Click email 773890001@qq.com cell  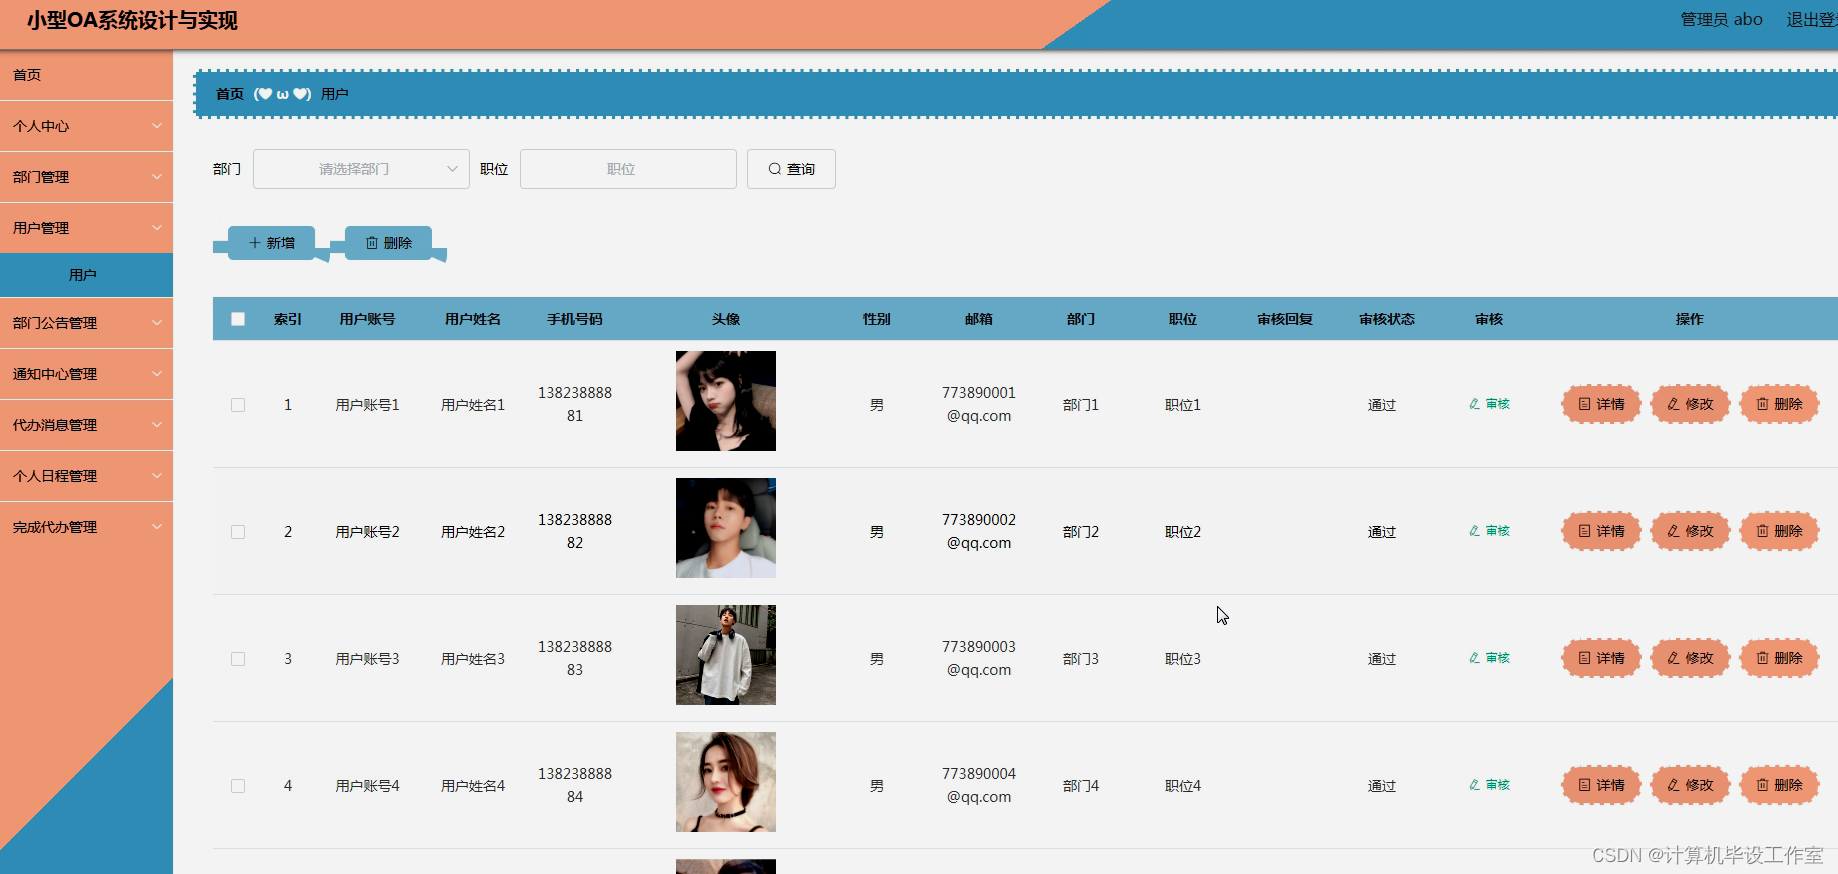point(979,404)
